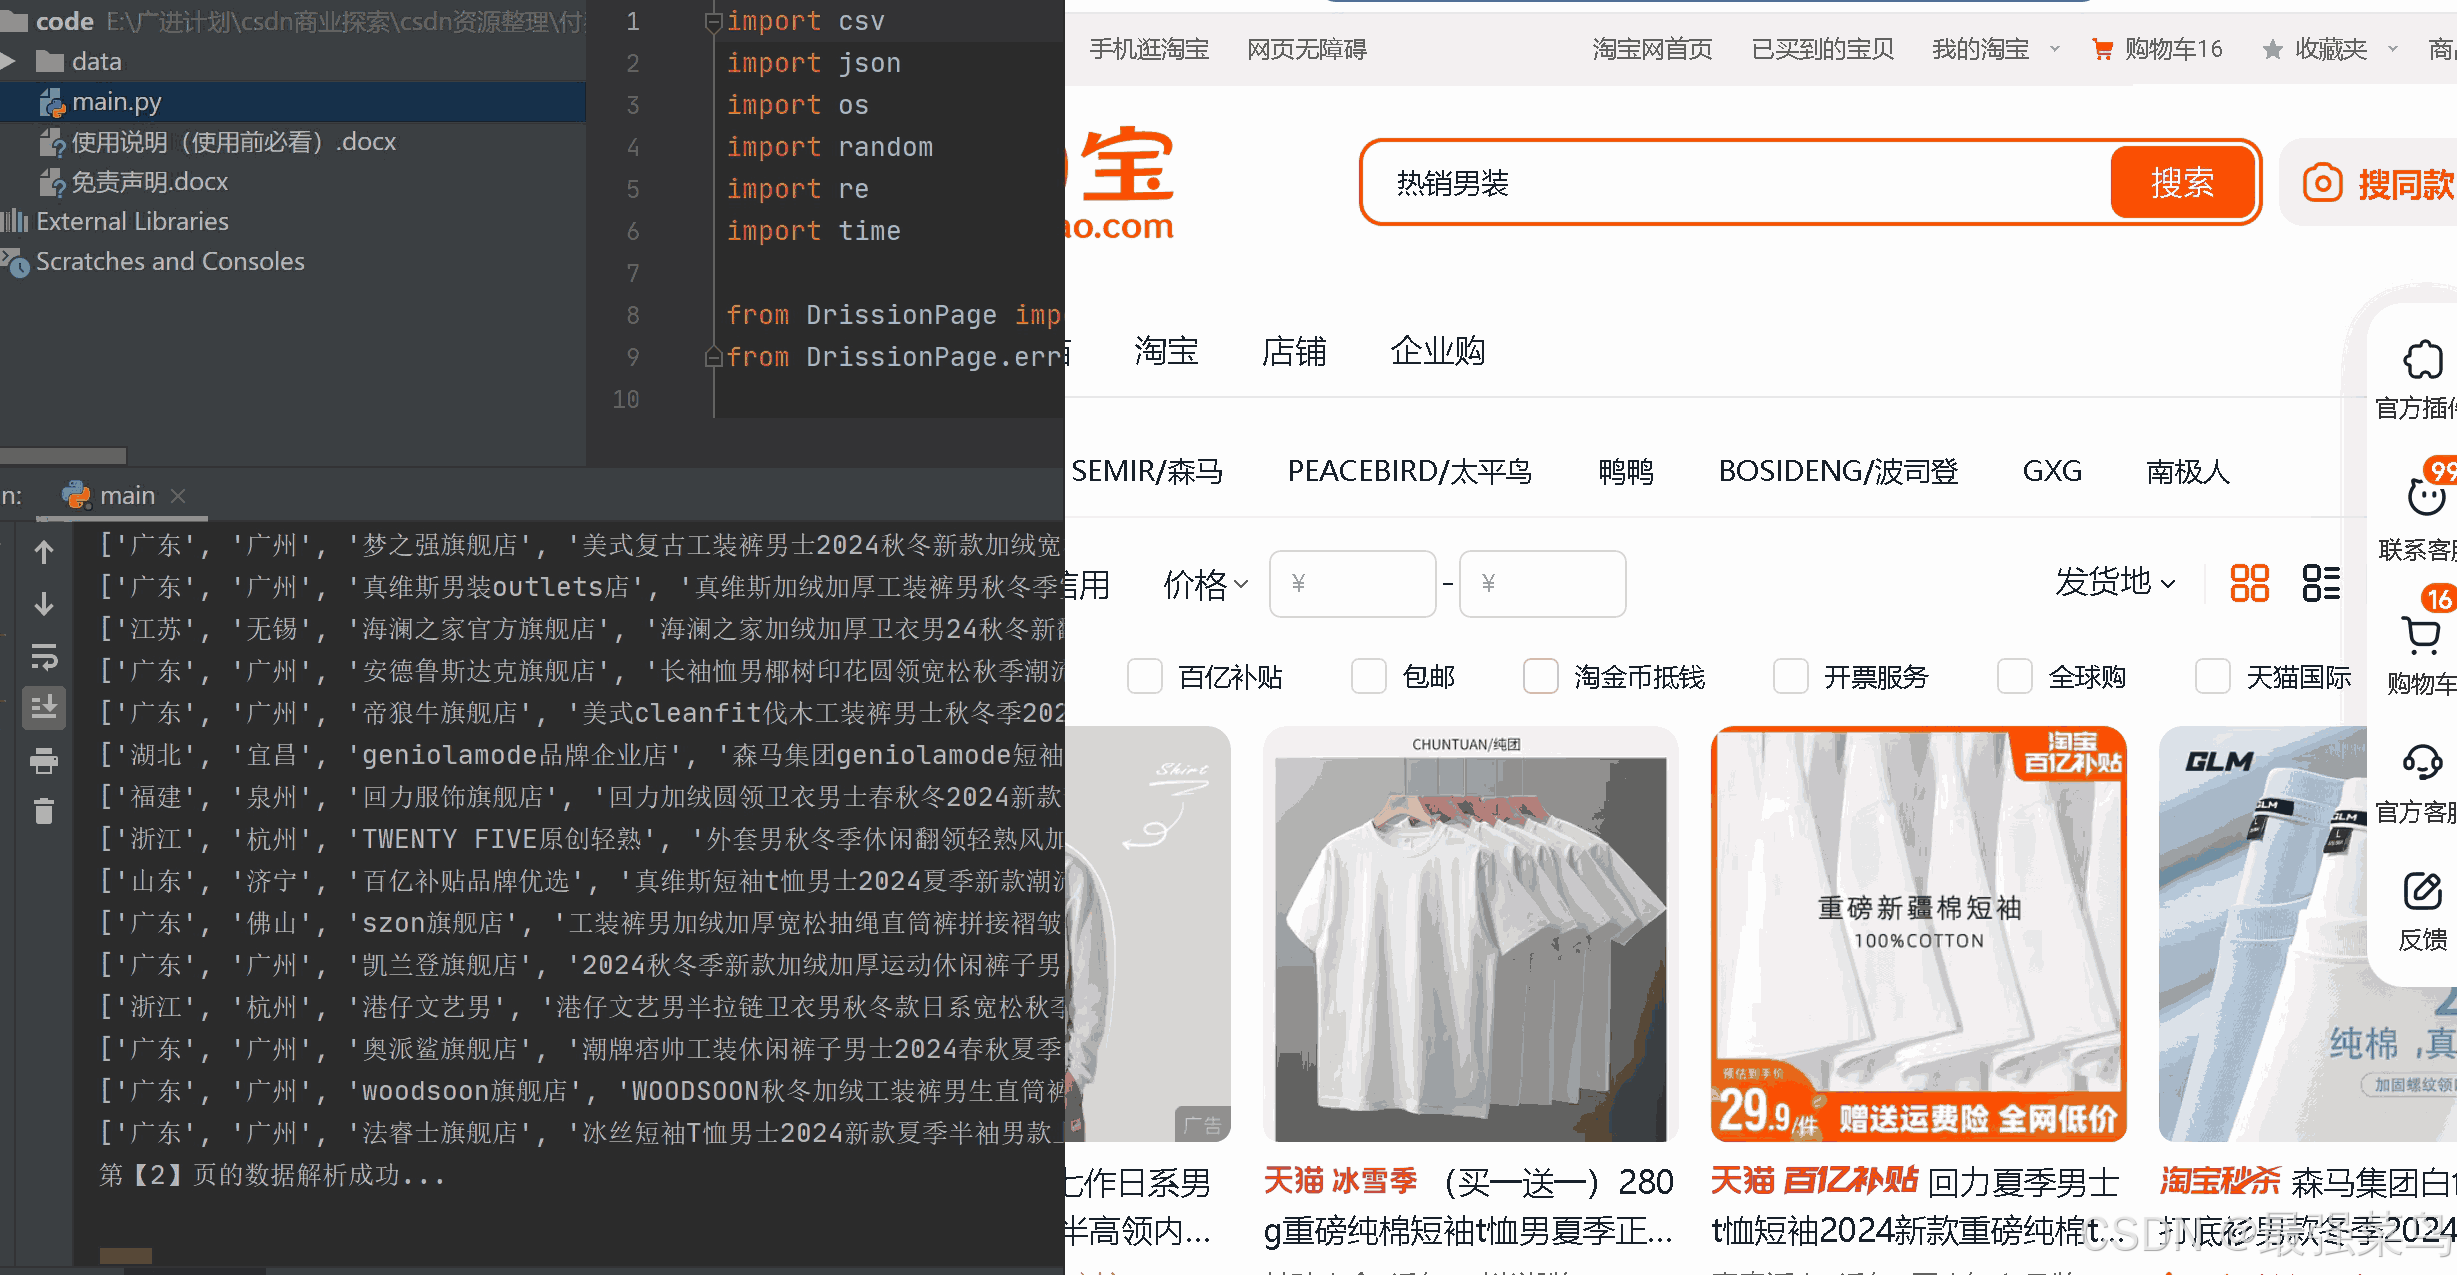This screenshot has width=2457, height=1275.
Task: Click the minimum price input field
Action: click(x=1352, y=584)
